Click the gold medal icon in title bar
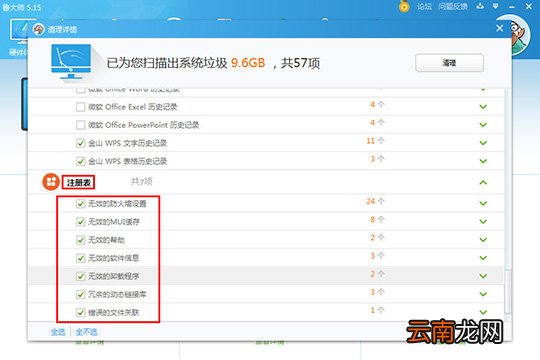 pyautogui.click(x=404, y=6)
